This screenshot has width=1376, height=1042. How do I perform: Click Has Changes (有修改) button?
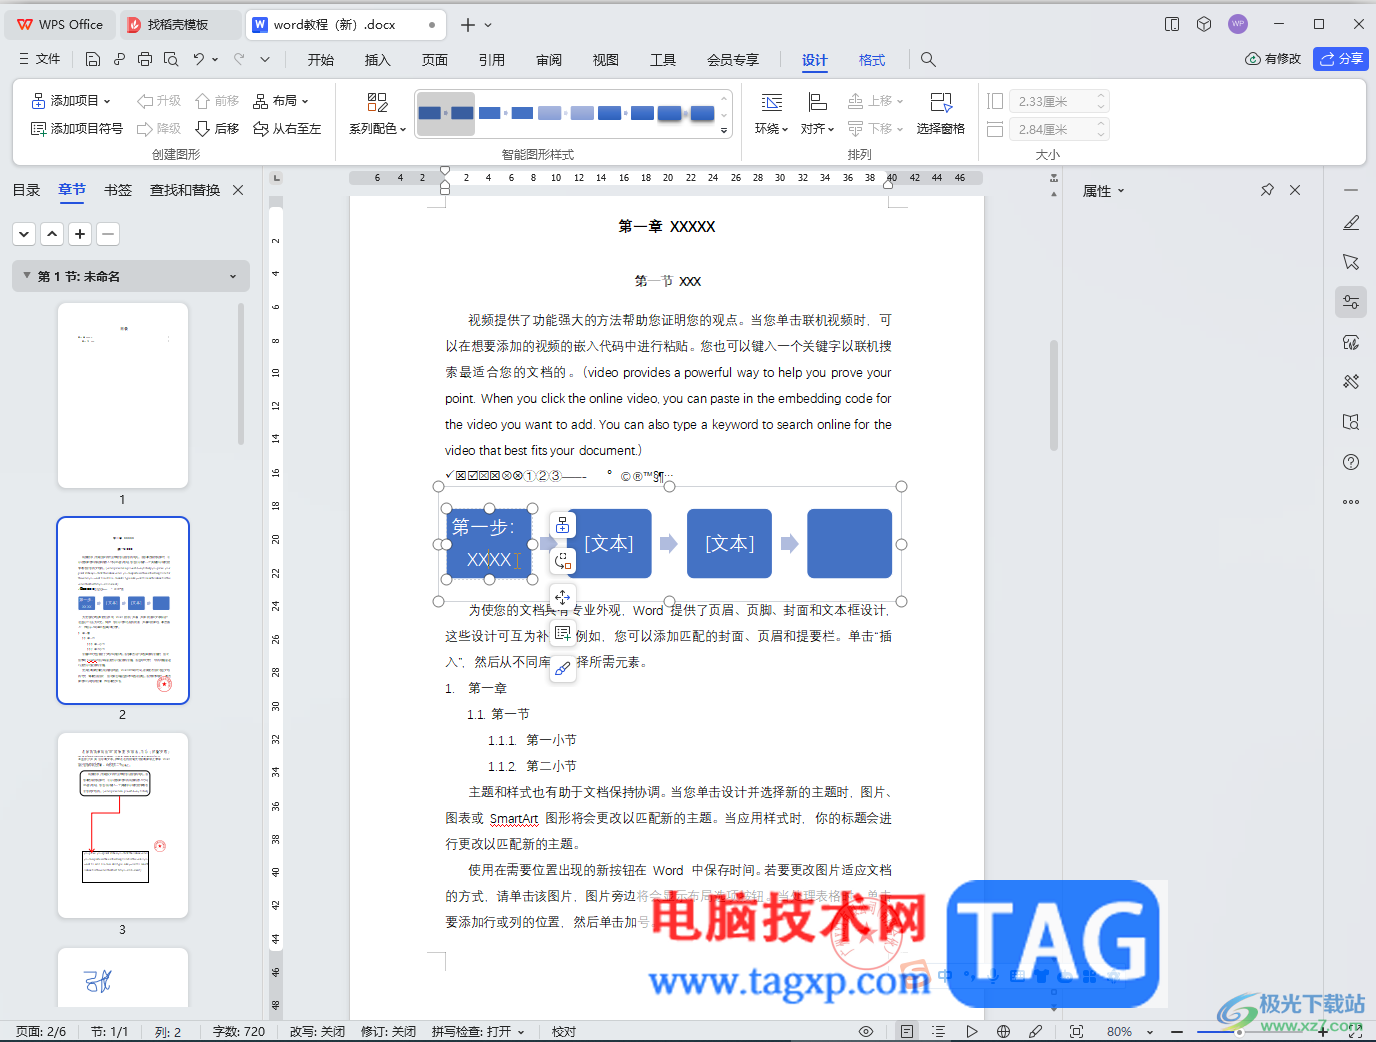pos(1273,59)
